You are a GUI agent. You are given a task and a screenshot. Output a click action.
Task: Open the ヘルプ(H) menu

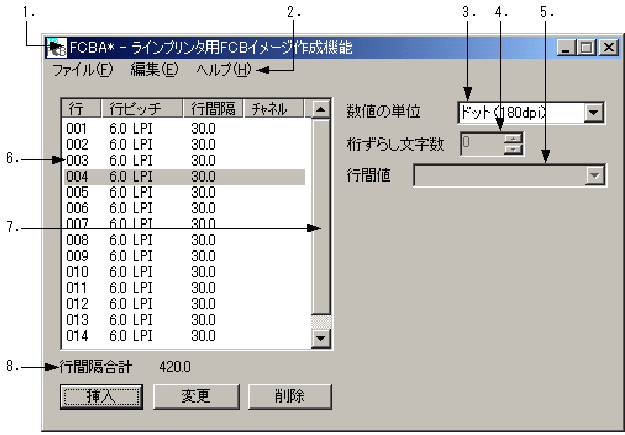224,70
